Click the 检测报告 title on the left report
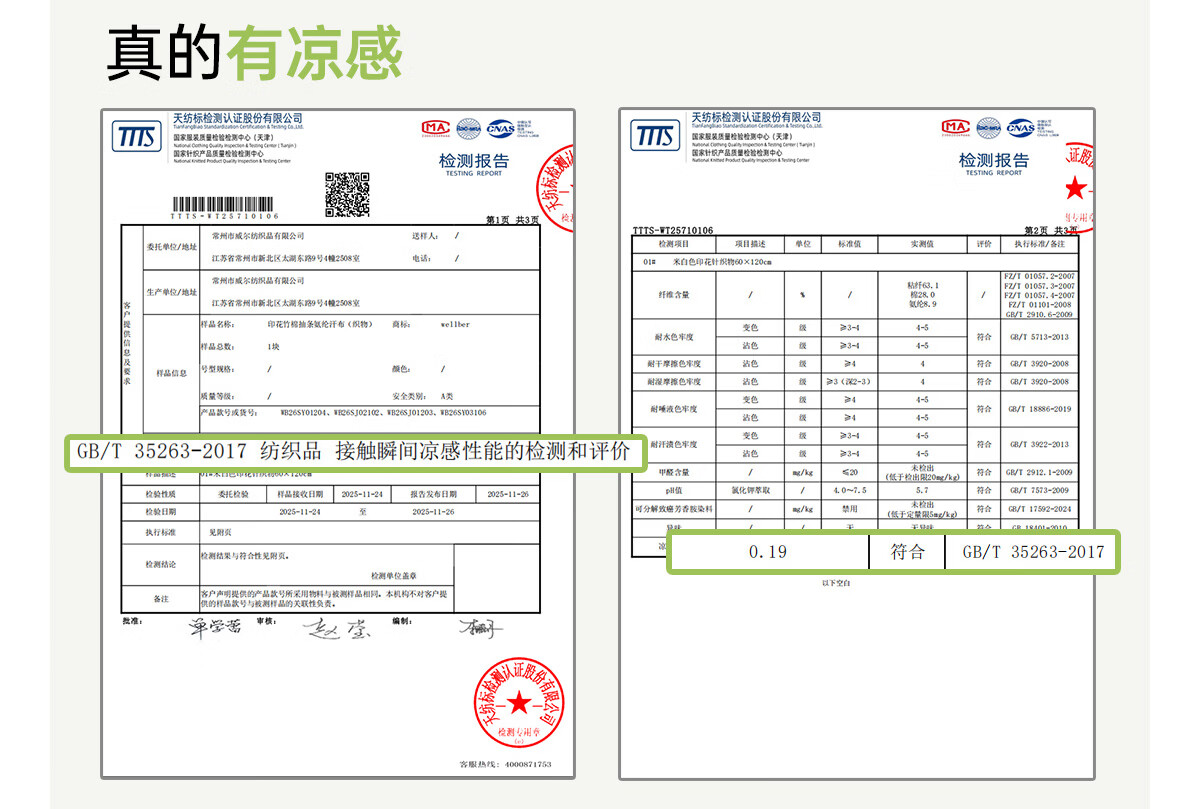Image resolution: width=1200 pixels, height=809 pixels. point(474,163)
